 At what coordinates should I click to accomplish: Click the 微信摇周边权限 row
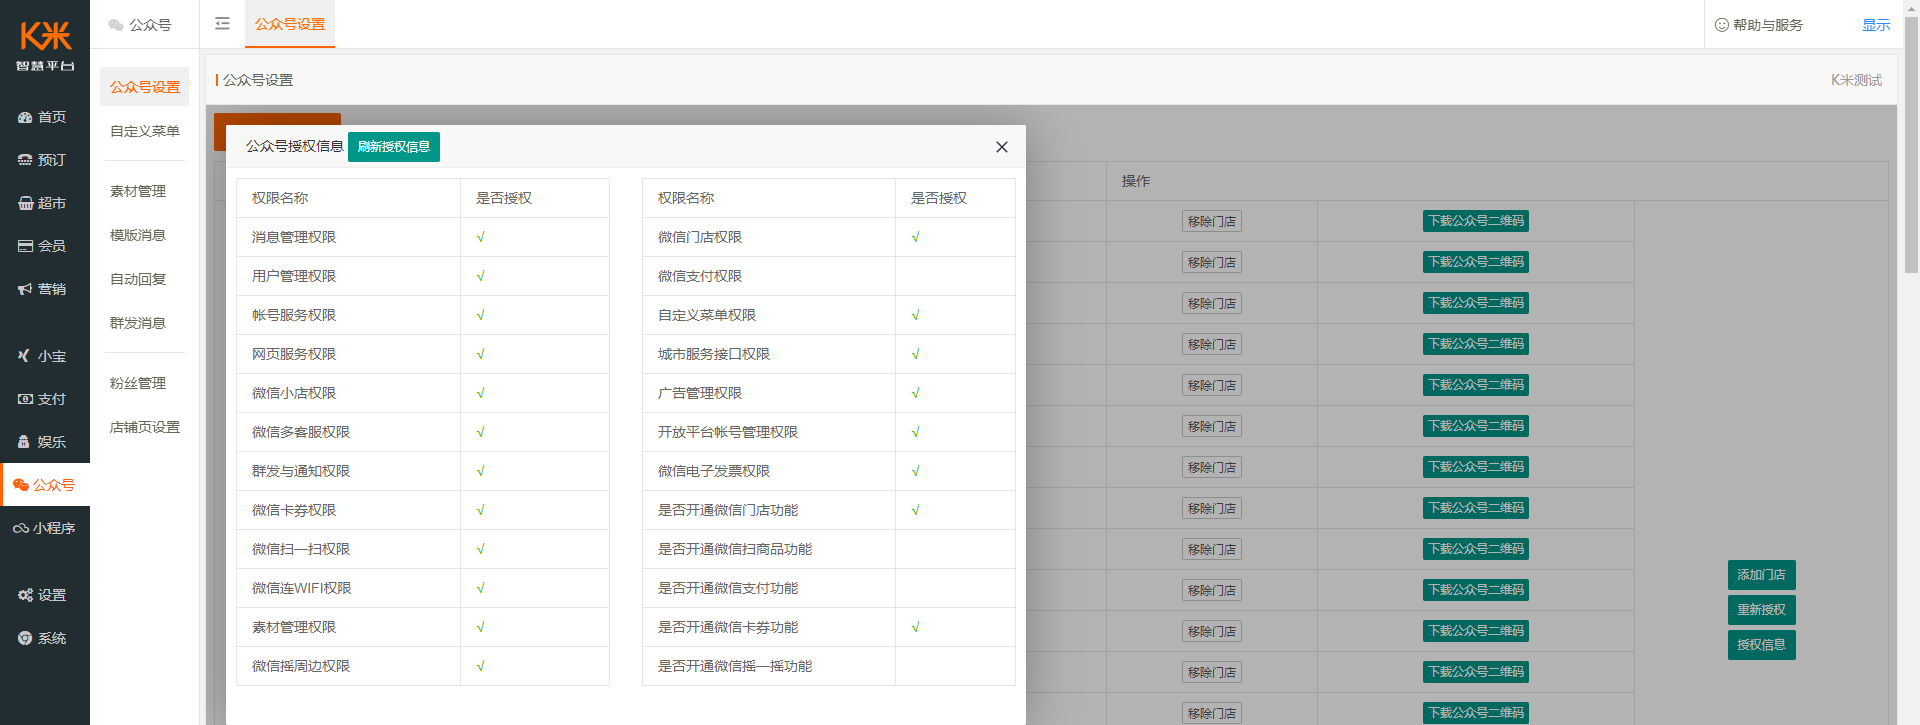coord(423,666)
